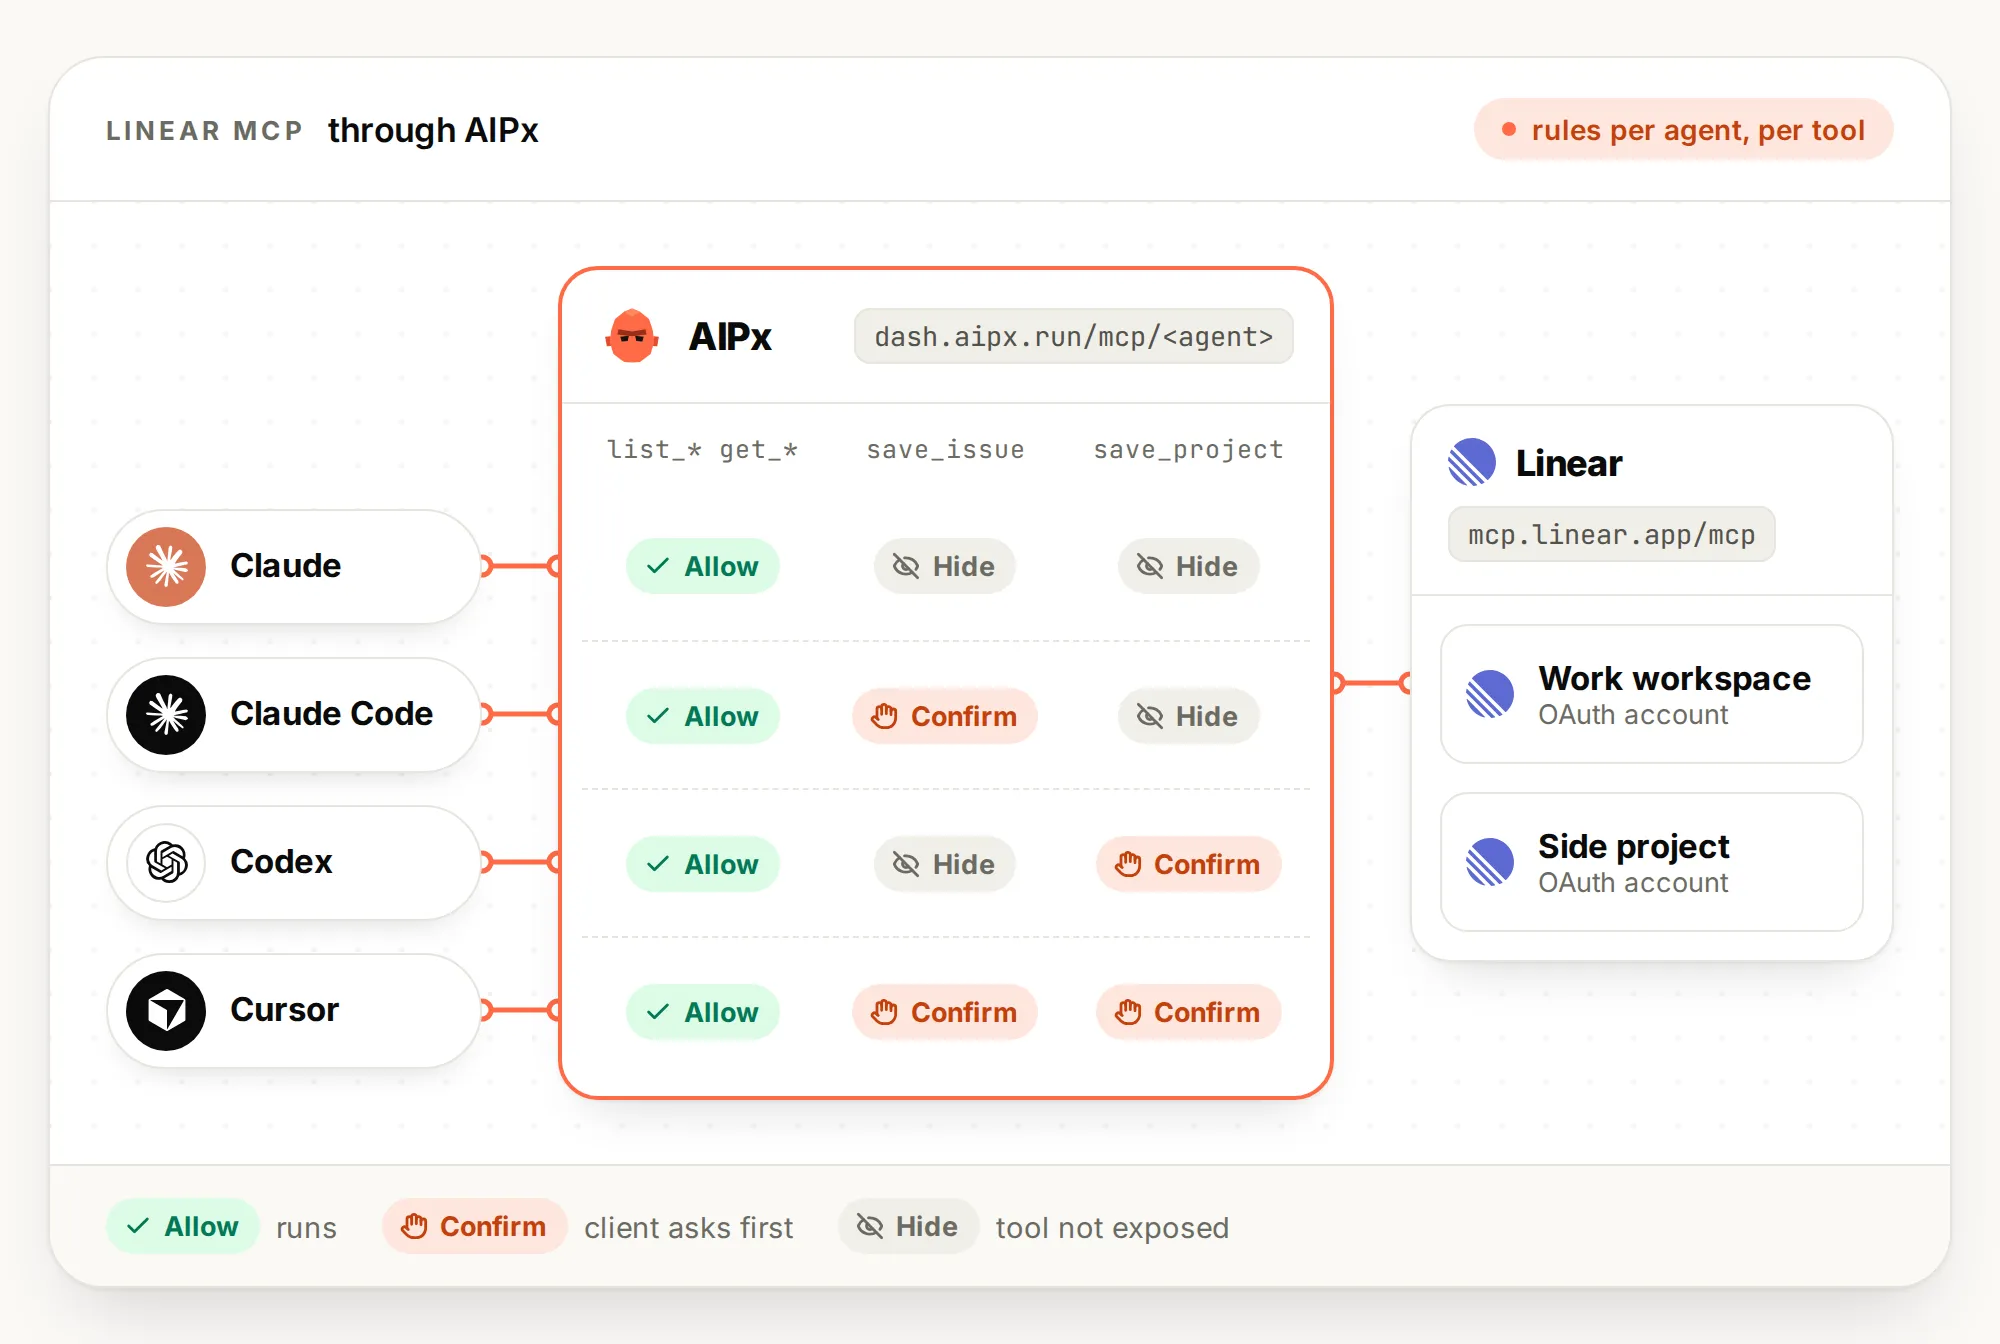The height and width of the screenshot is (1344, 2000).
Task: Click the Claude starburst icon
Action: click(166, 567)
